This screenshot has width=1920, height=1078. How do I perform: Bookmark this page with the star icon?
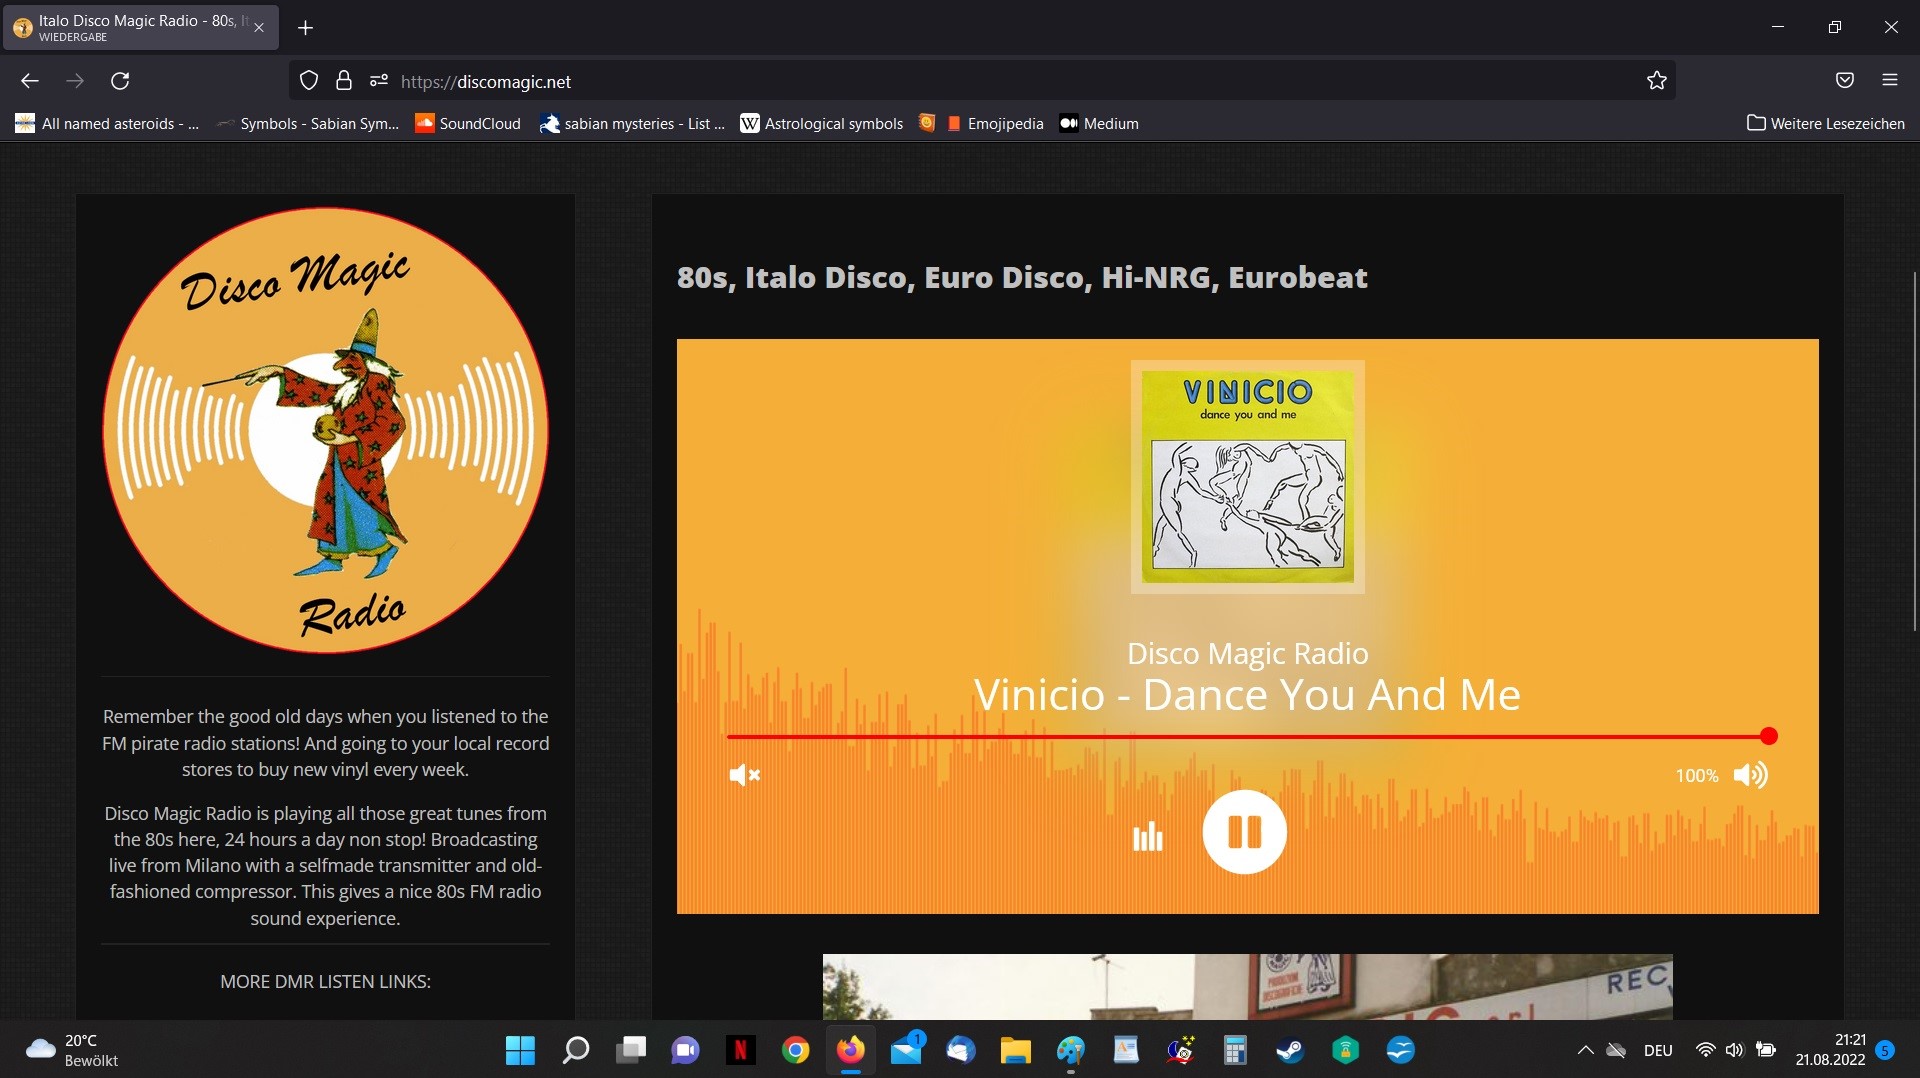coord(1656,81)
